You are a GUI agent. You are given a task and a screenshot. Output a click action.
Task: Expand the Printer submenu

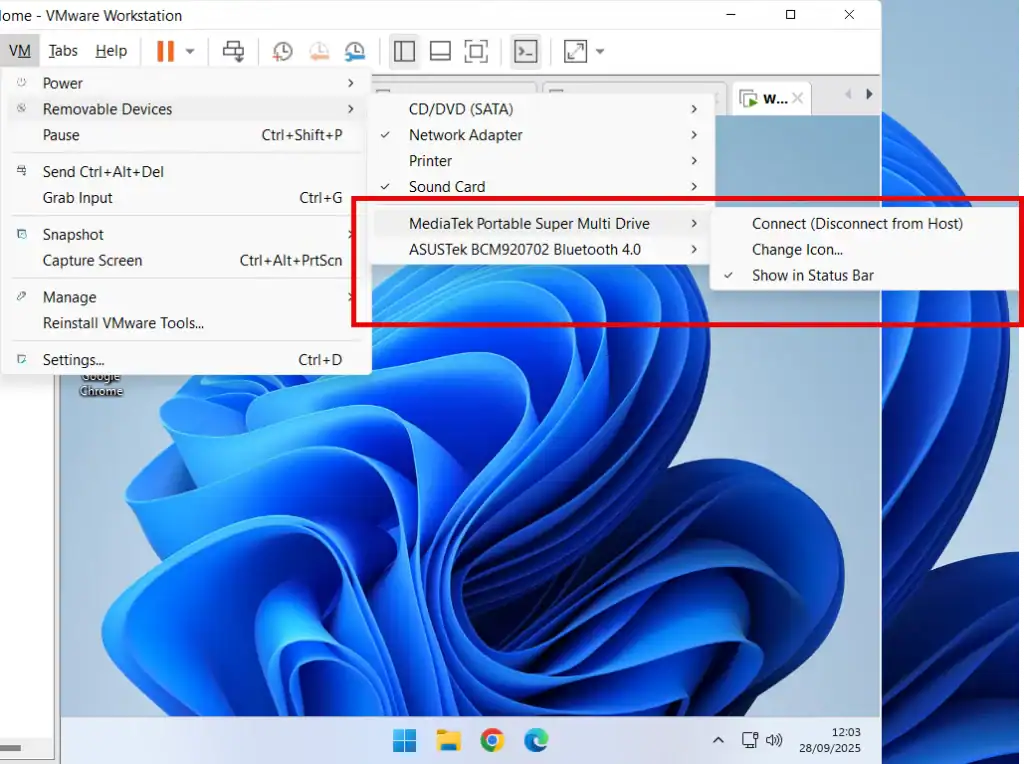(539, 161)
